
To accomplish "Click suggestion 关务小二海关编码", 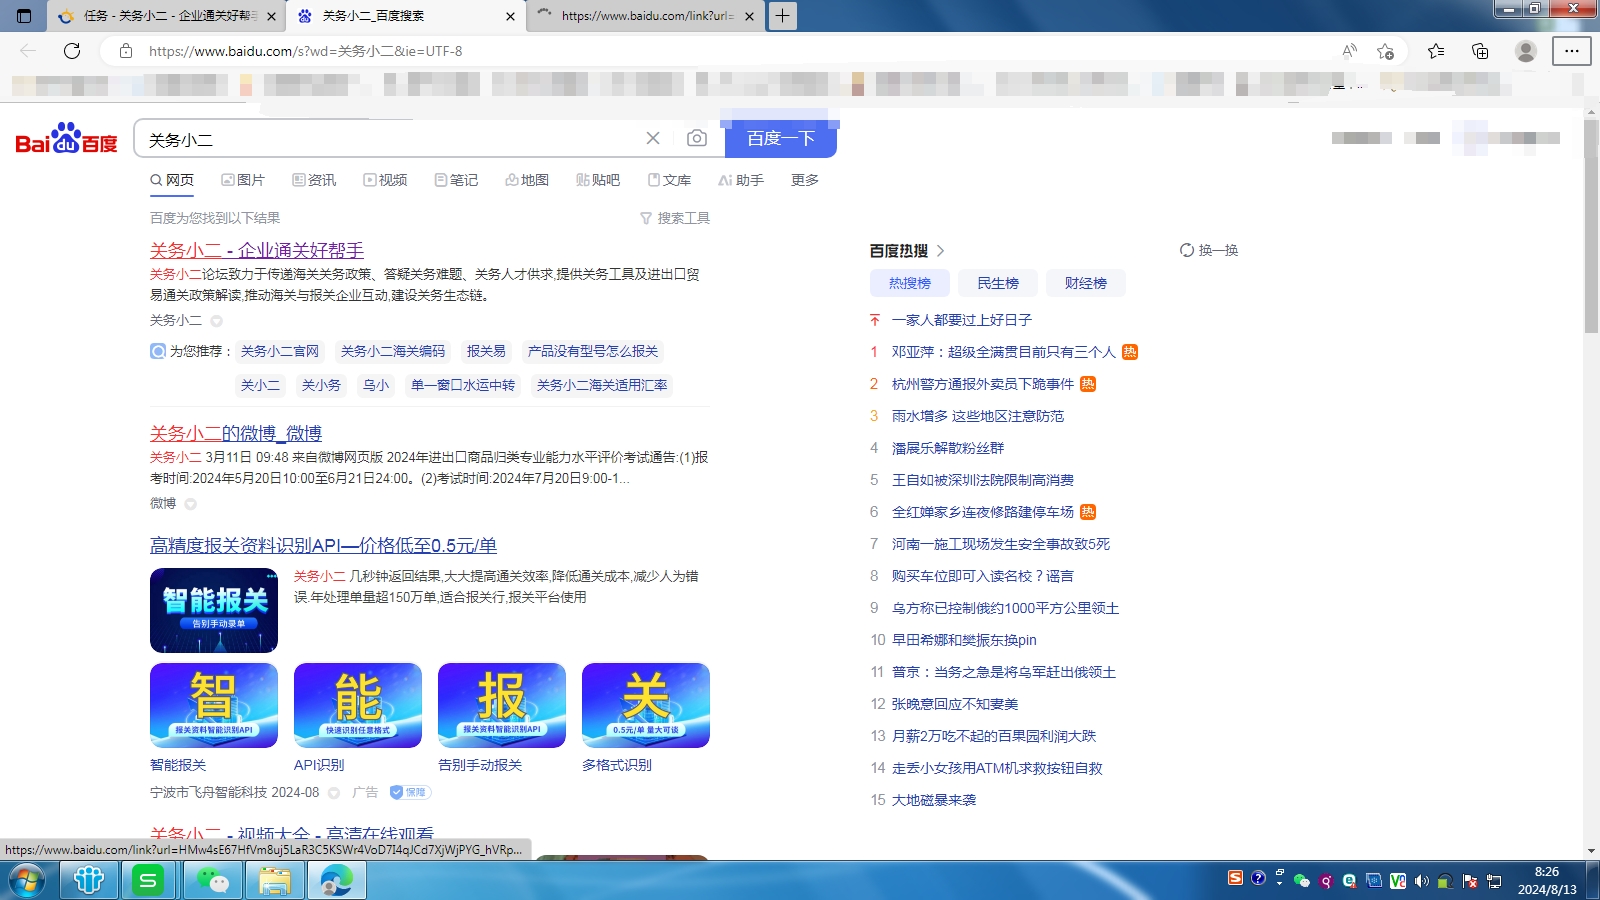I will (393, 351).
